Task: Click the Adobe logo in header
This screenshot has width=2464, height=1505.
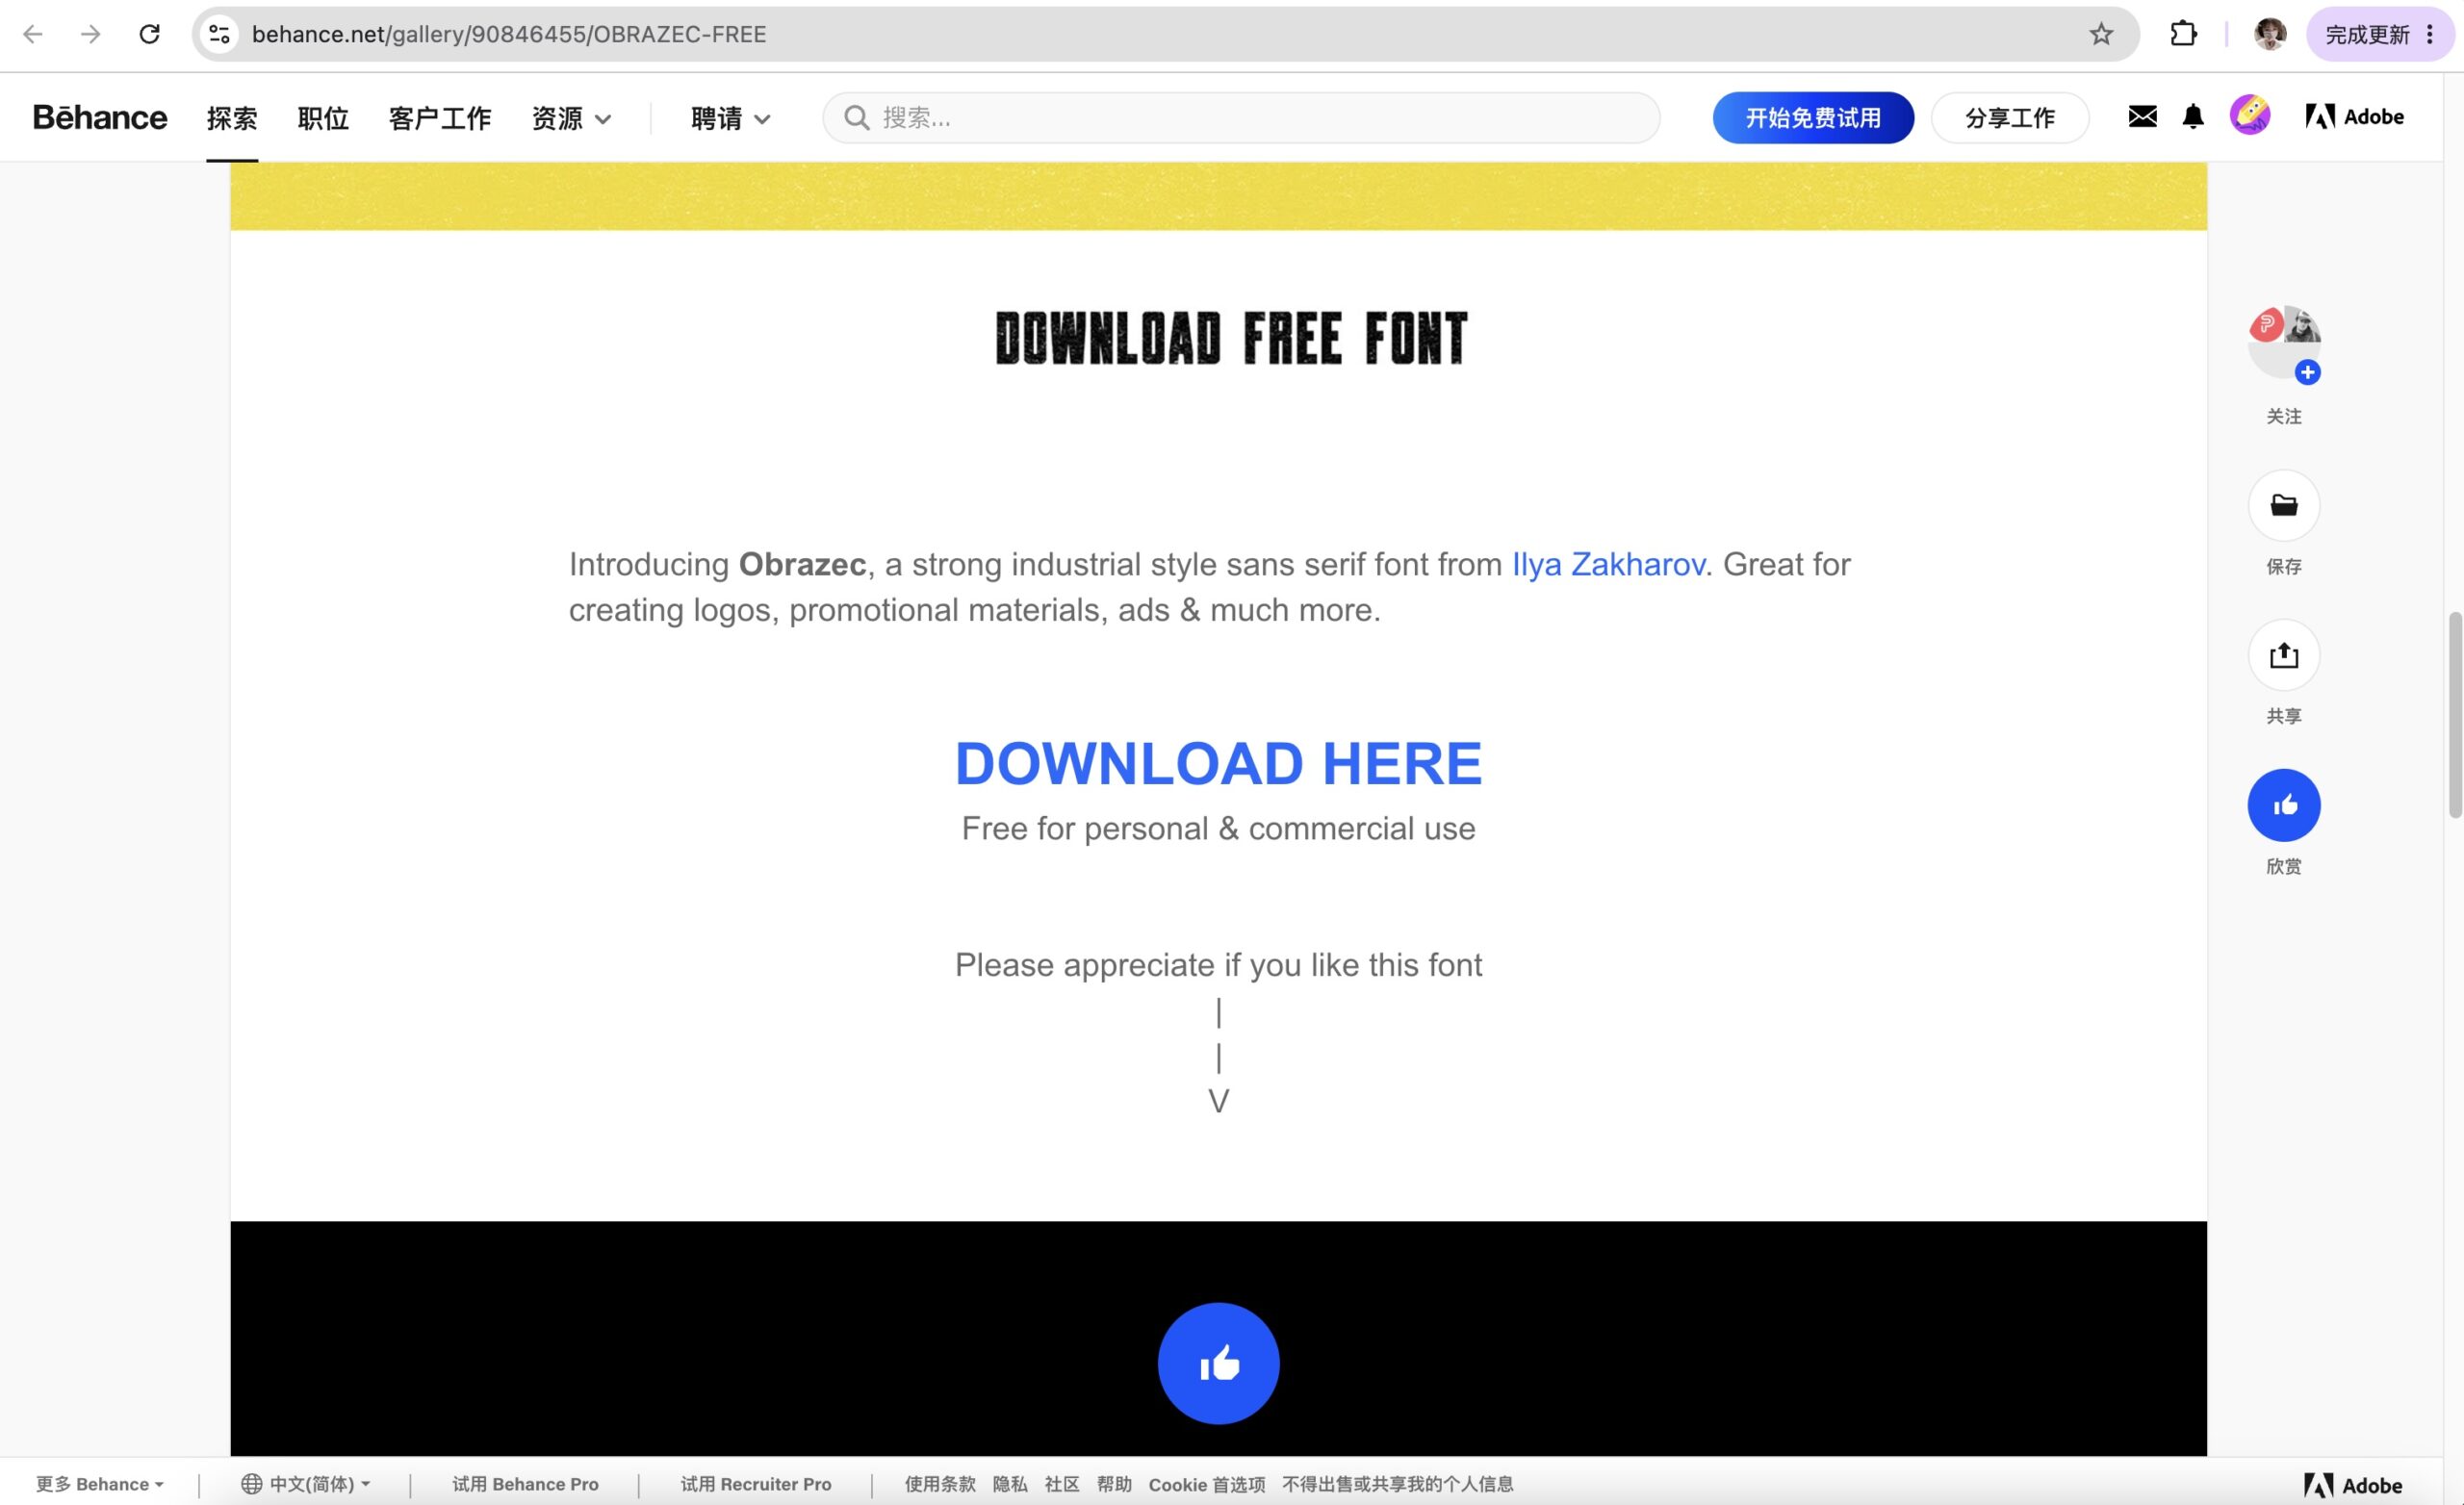Action: click(x=2354, y=117)
